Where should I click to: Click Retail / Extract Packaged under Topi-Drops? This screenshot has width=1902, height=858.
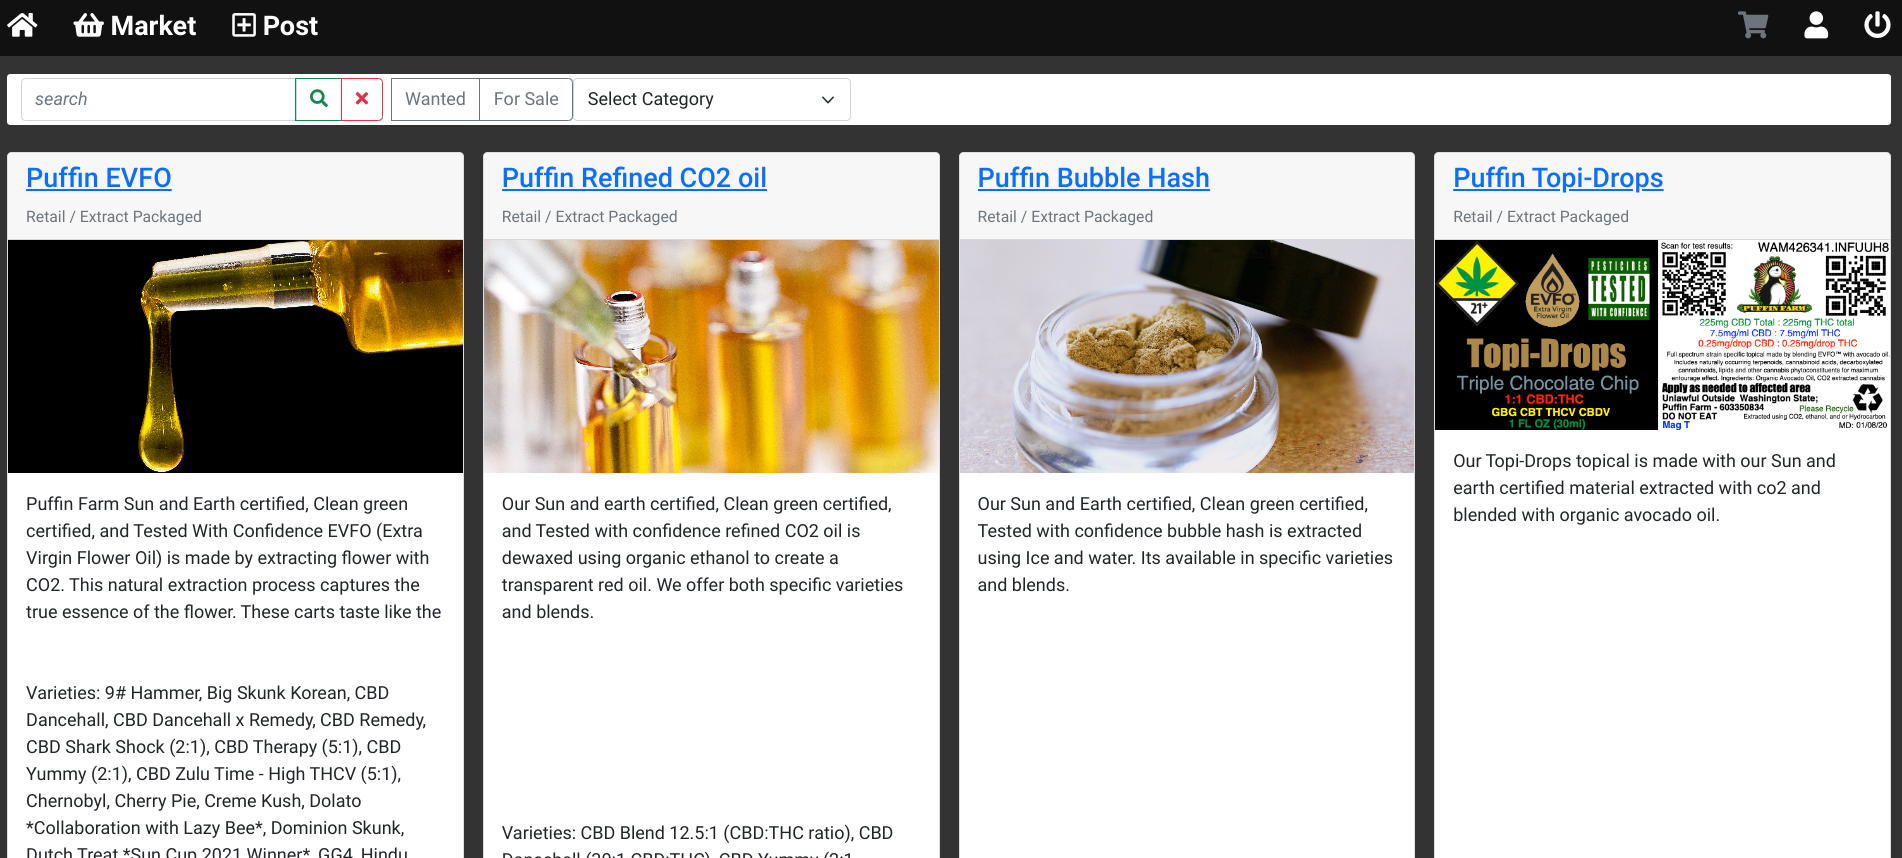click(x=1541, y=217)
